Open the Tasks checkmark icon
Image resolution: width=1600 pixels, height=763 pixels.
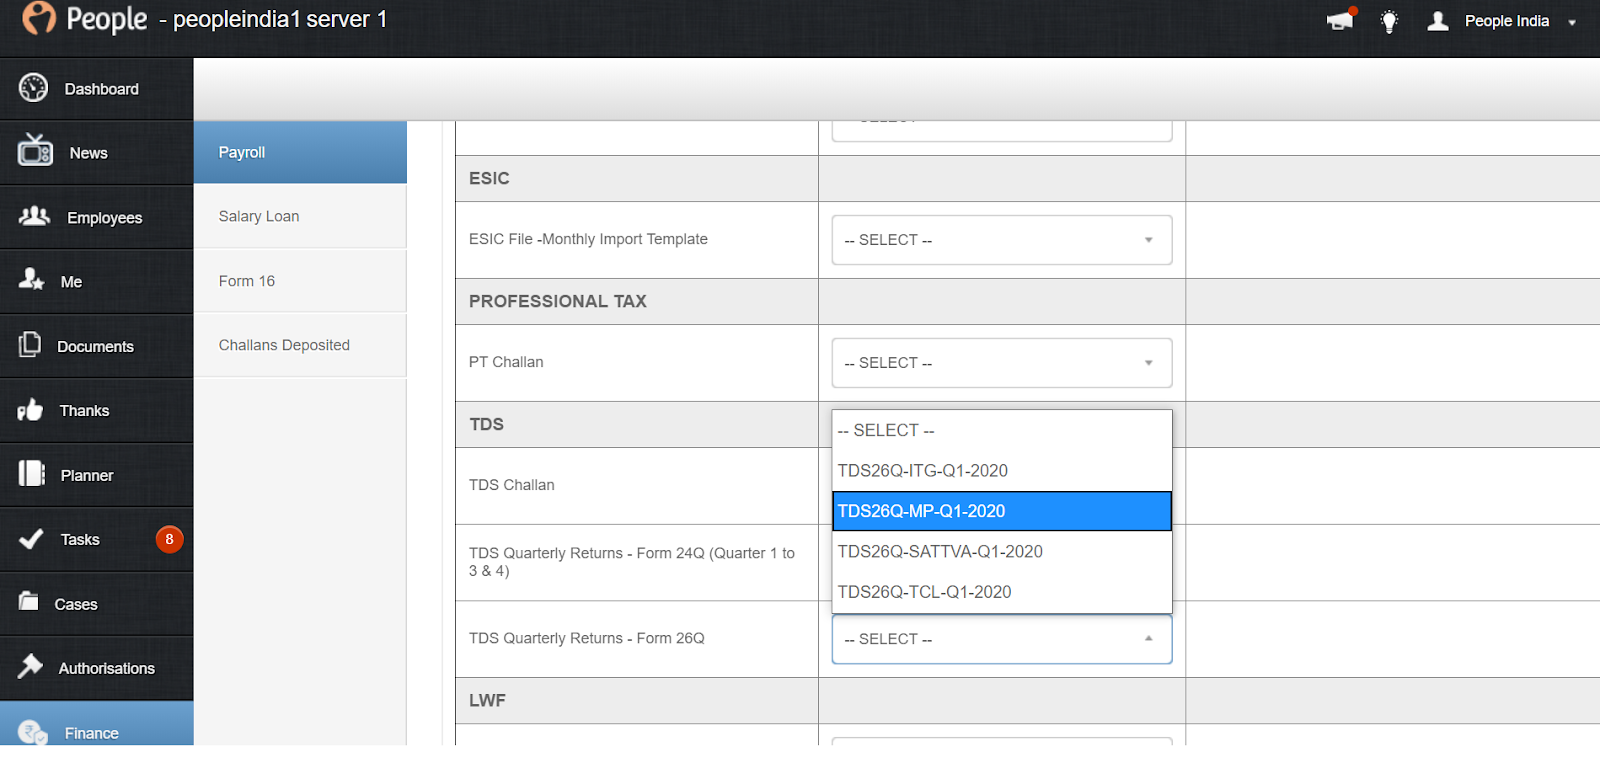[x=31, y=539]
